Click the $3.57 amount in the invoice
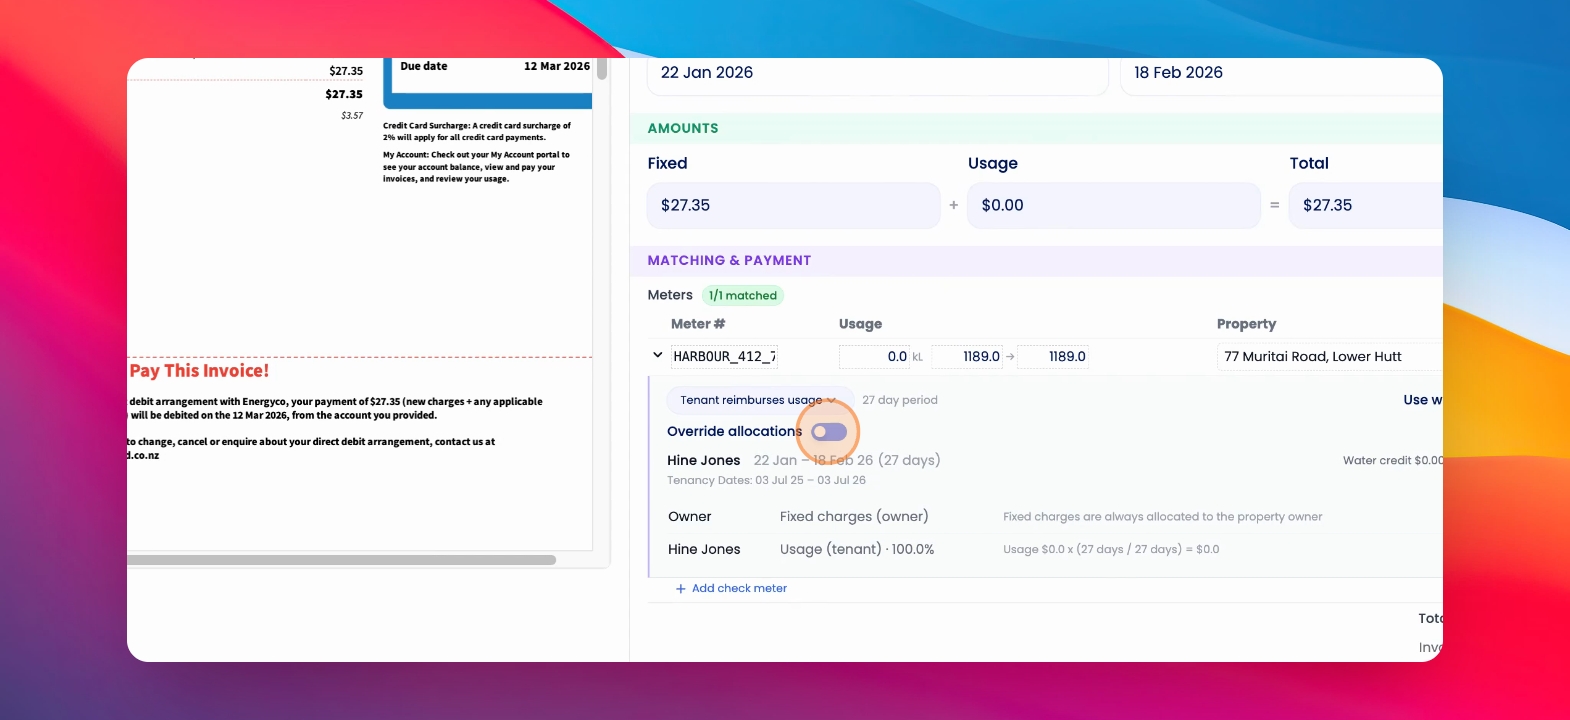This screenshot has height=720, width=1570. (x=352, y=116)
